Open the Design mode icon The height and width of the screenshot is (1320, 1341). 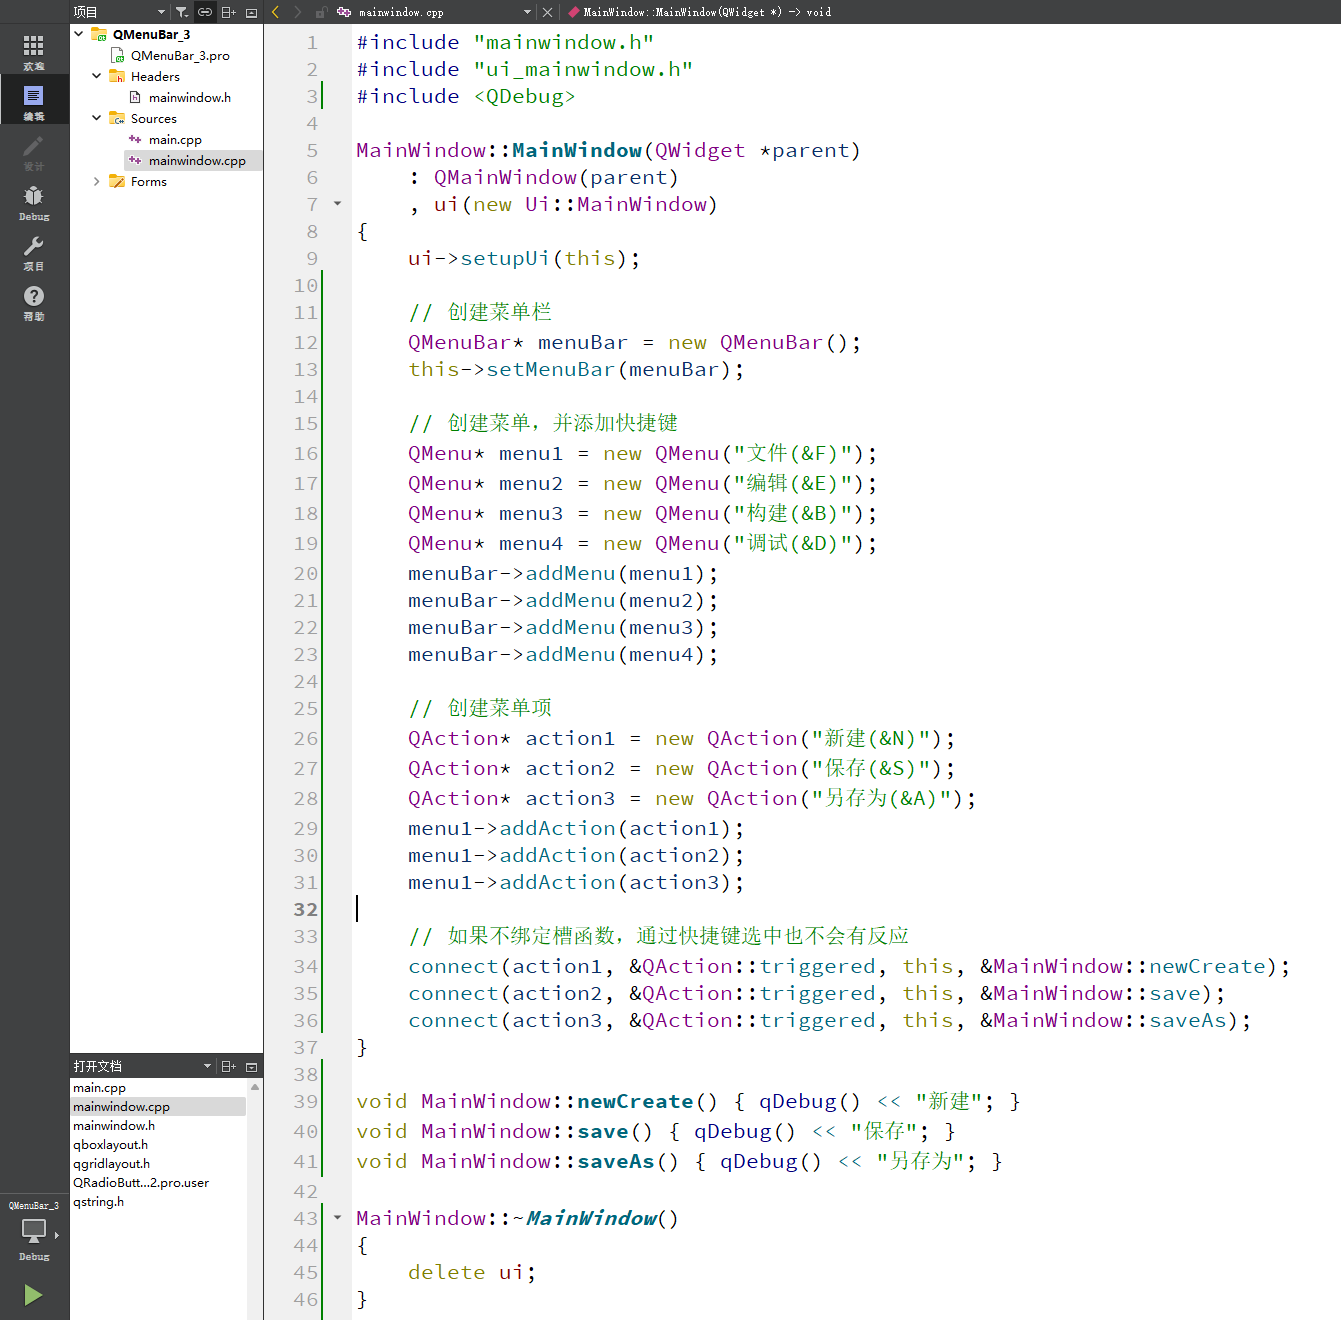pos(34,152)
